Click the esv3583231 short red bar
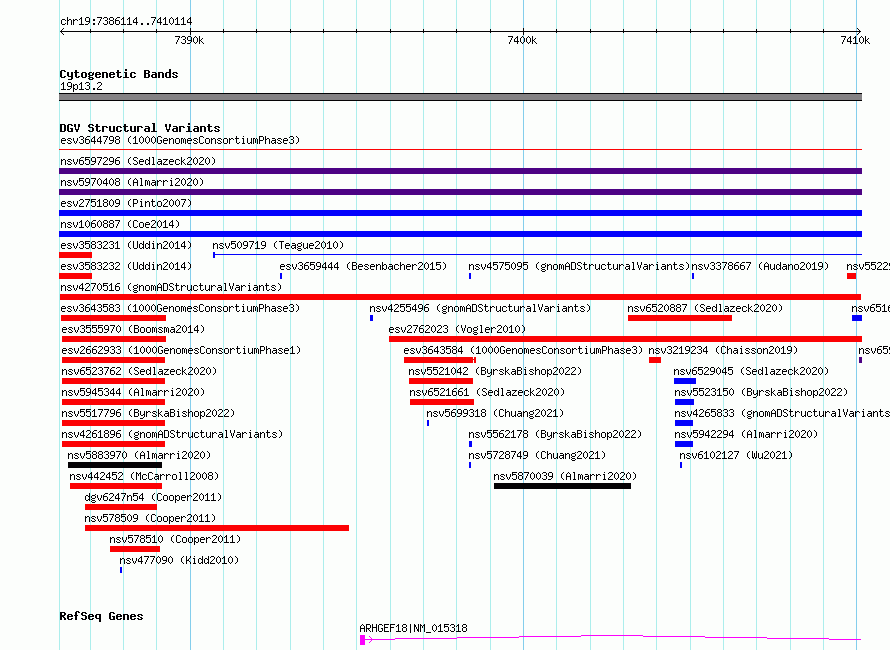 point(75,255)
